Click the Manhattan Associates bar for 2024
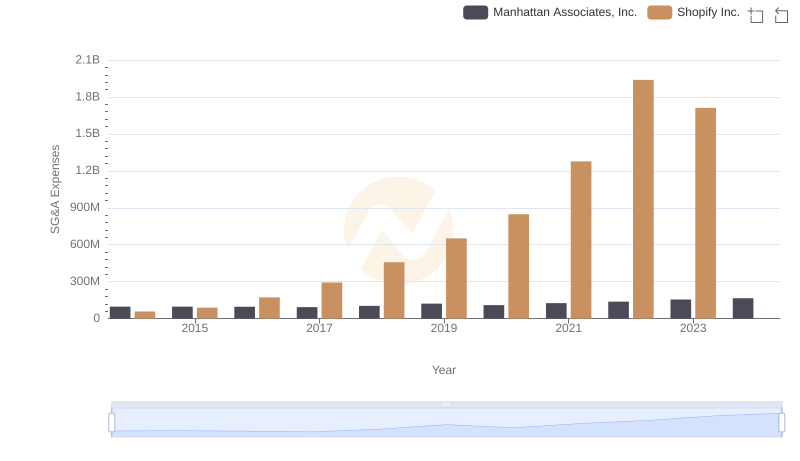The image size is (800, 461). (x=743, y=309)
